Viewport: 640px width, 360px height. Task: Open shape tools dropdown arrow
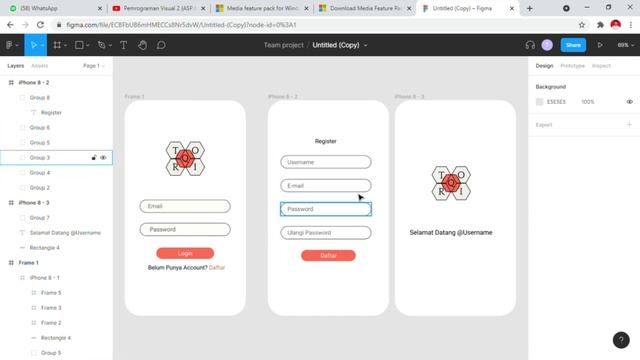(87, 45)
